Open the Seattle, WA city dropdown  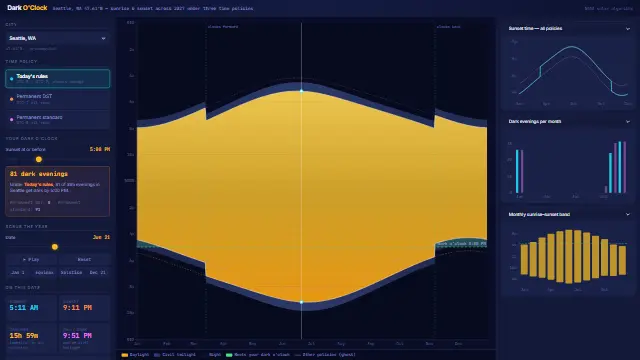pyautogui.click(x=58, y=38)
